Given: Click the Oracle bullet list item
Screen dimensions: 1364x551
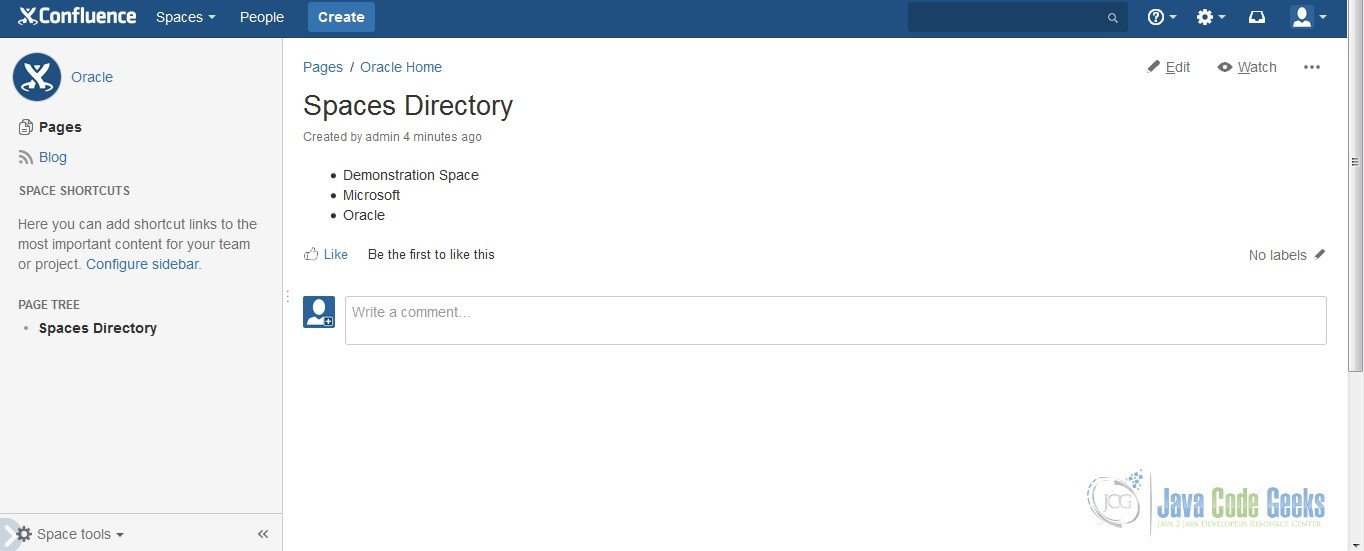Looking at the screenshot, I should pos(364,215).
